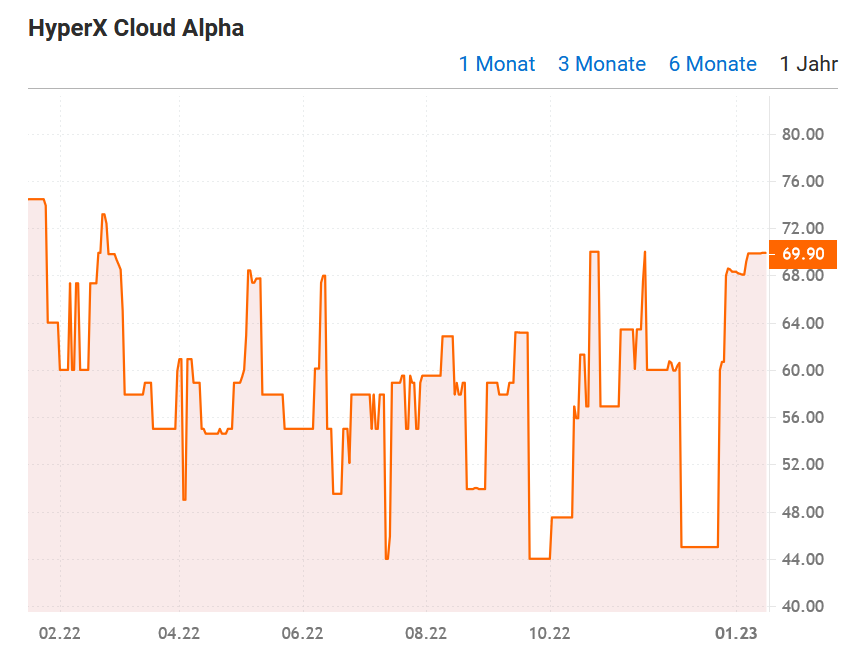Select the 08.22 date on the time axis
Viewport: 859px width, 659px height.
point(425,632)
